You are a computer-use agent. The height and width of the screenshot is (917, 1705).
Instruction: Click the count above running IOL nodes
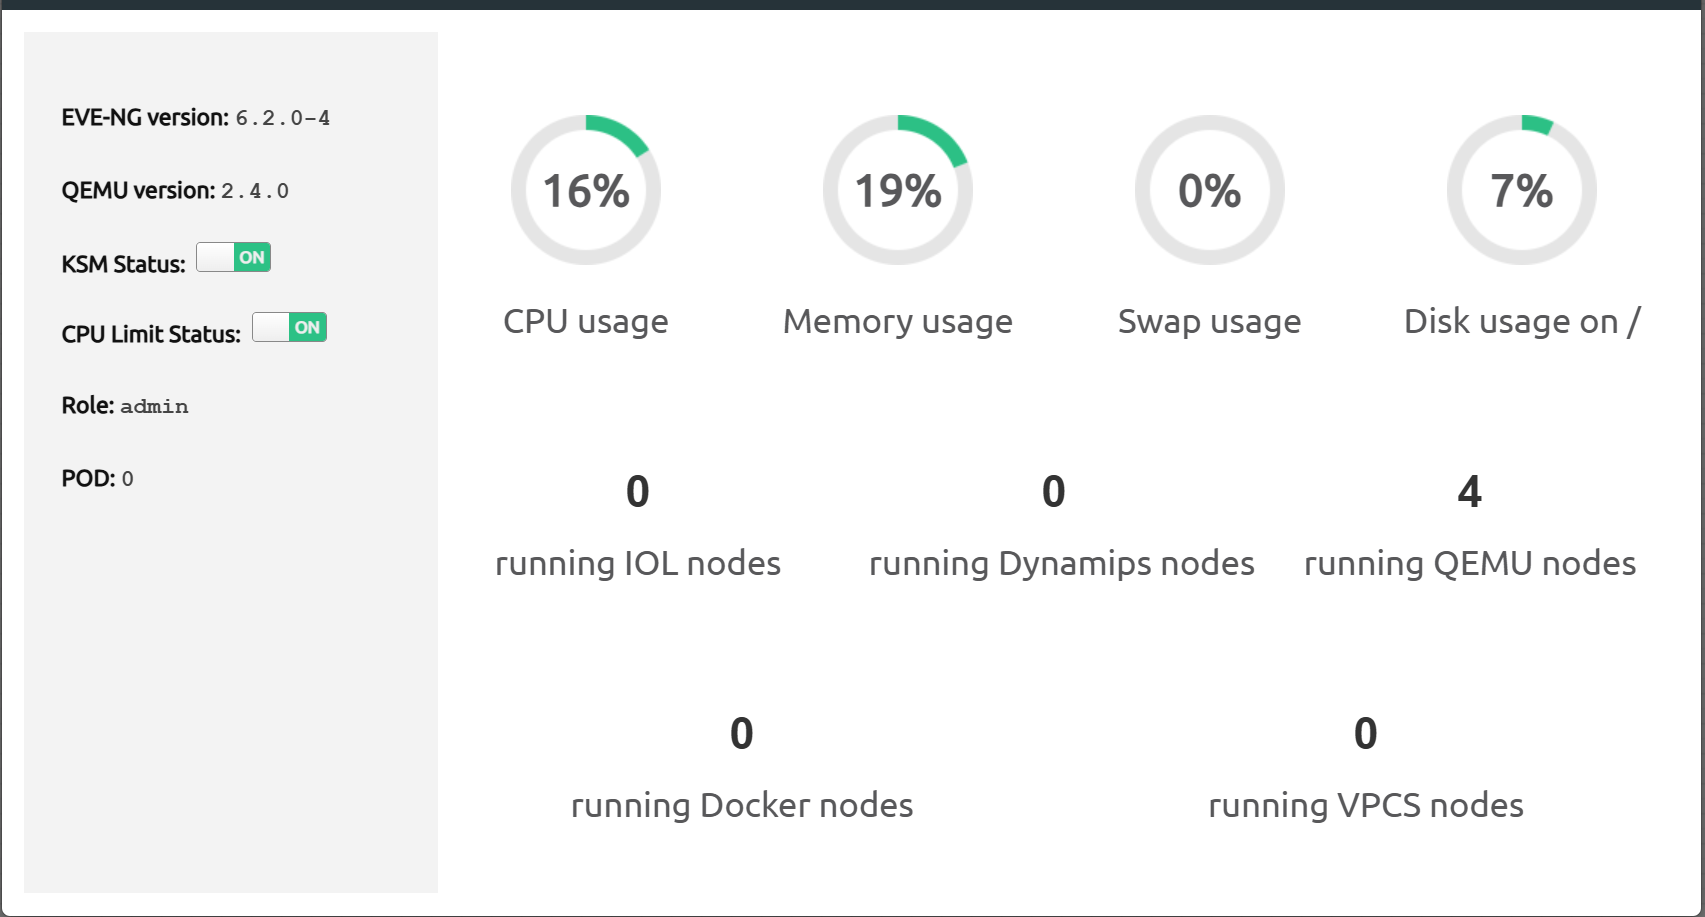638,492
